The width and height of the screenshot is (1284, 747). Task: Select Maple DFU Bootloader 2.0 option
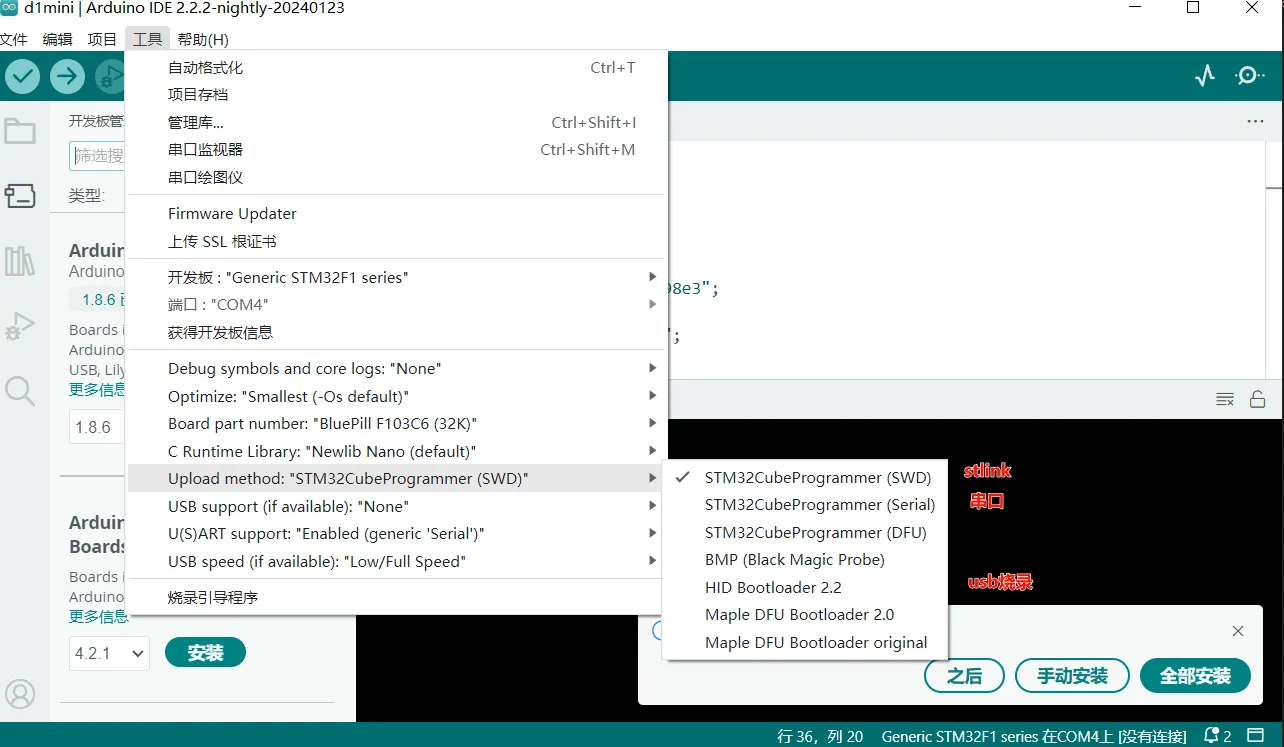click(x=799, y=615)
